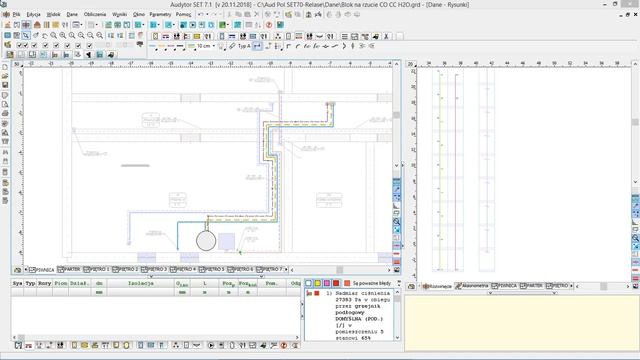Open the Aksonometria tab in right pane
Viewport: 640px width, 360px height.
[472, 286]
